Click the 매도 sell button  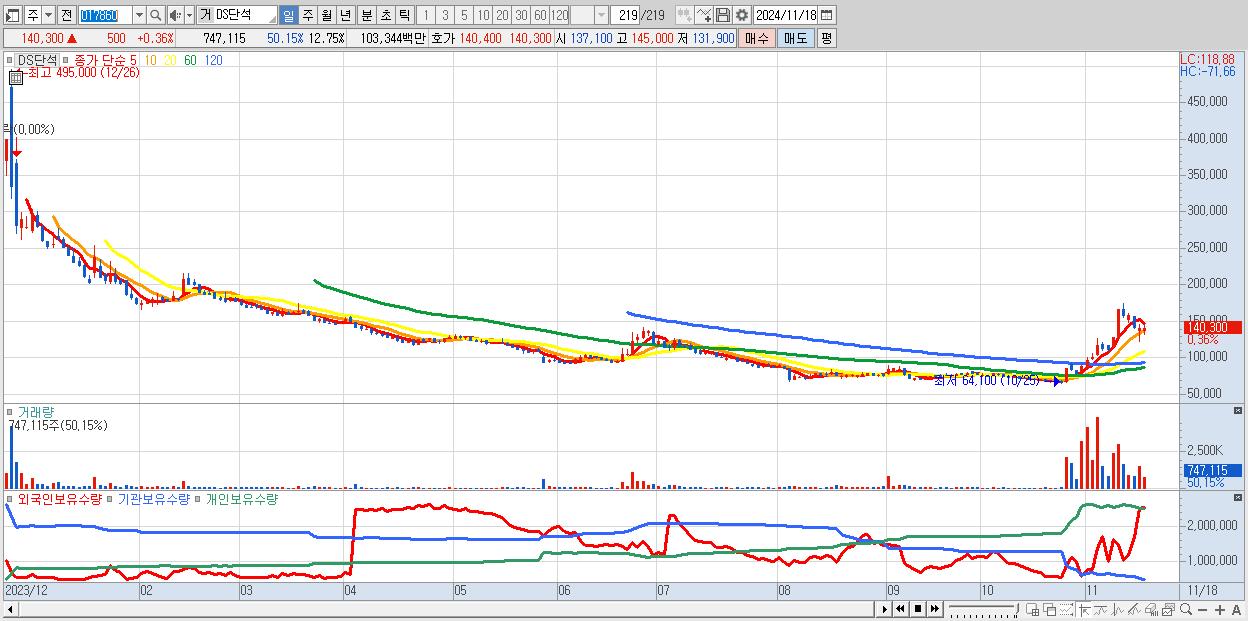click(x=796, y=38)
